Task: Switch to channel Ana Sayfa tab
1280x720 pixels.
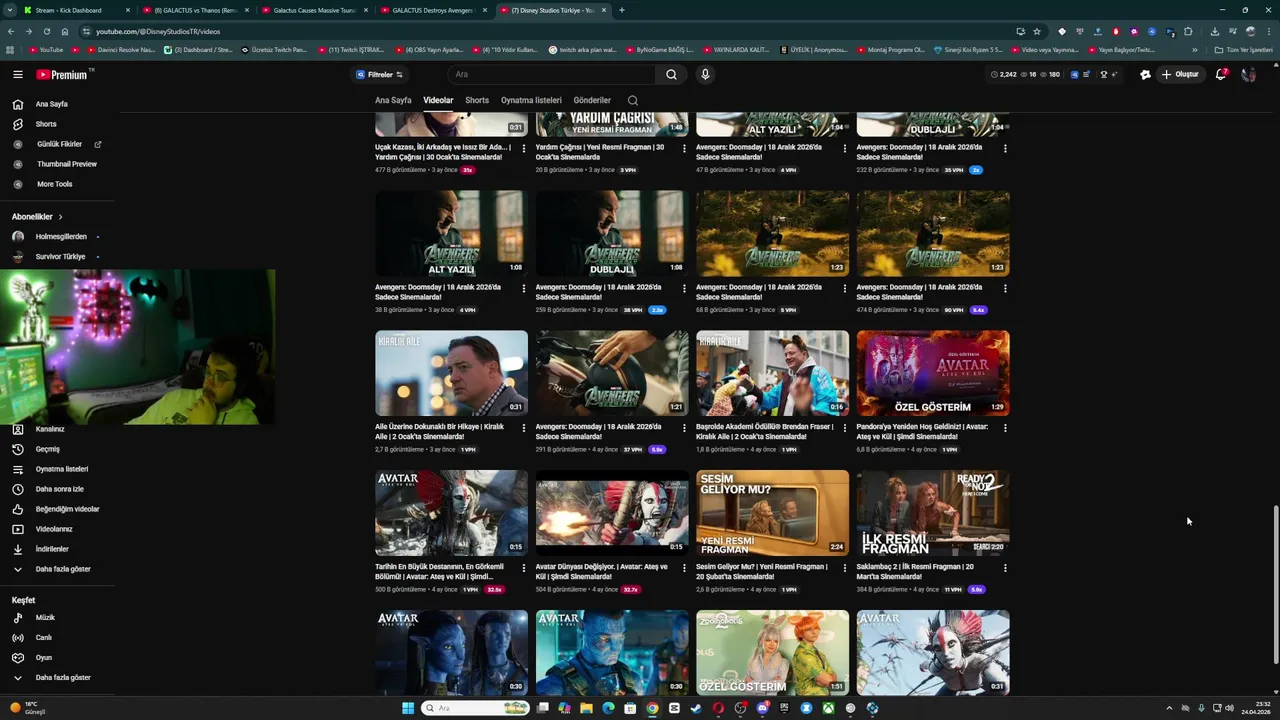Action: 393,100
